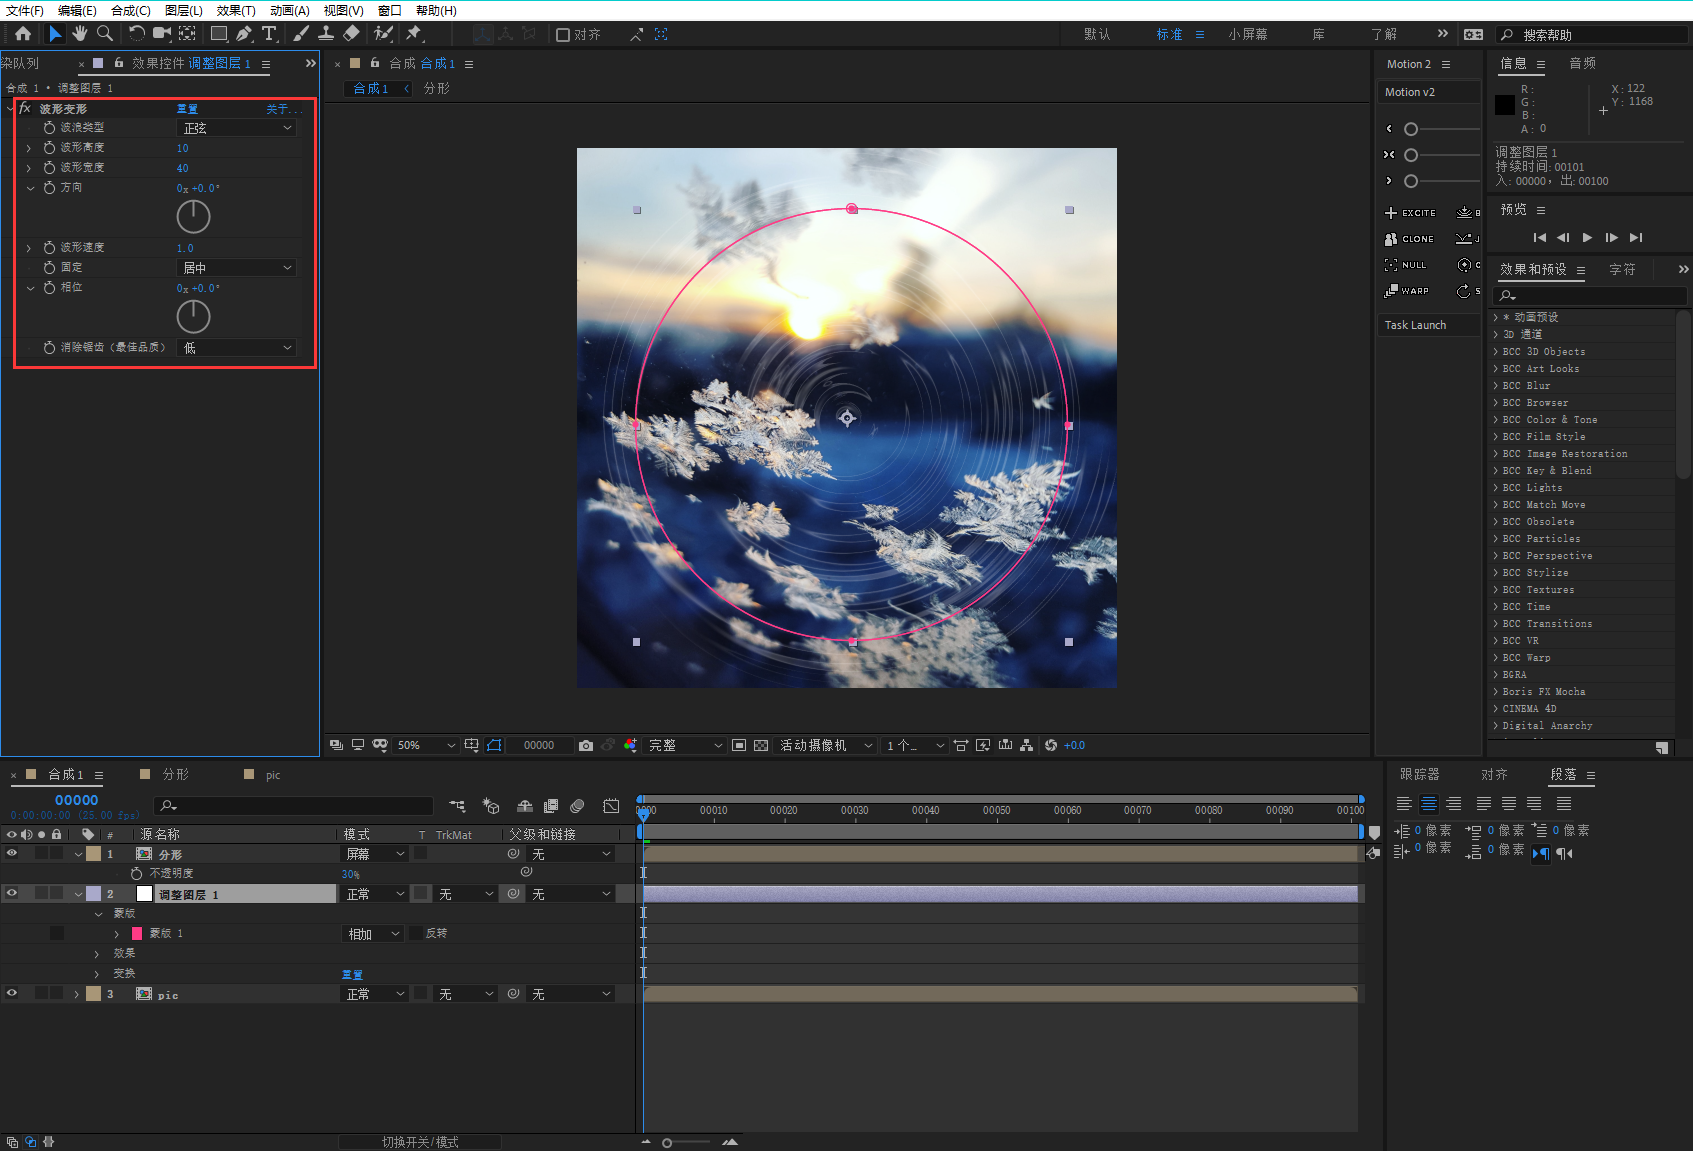1693x1151 pixels.
Task: Hide the 调整图层 1 layer
Action: [12, 894]
